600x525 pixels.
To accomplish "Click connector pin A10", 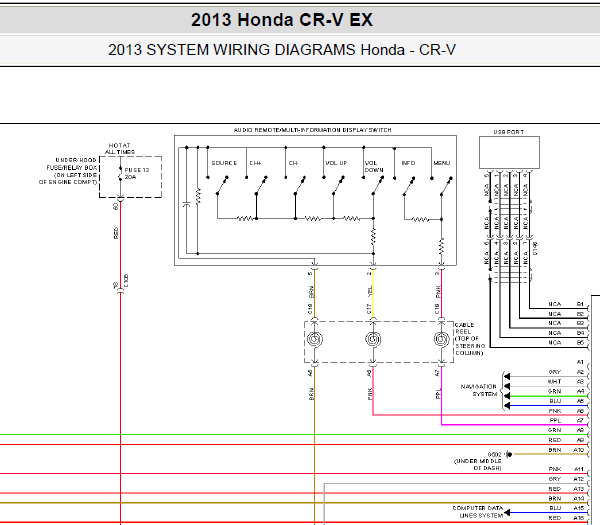I will [x=579, y=450].
